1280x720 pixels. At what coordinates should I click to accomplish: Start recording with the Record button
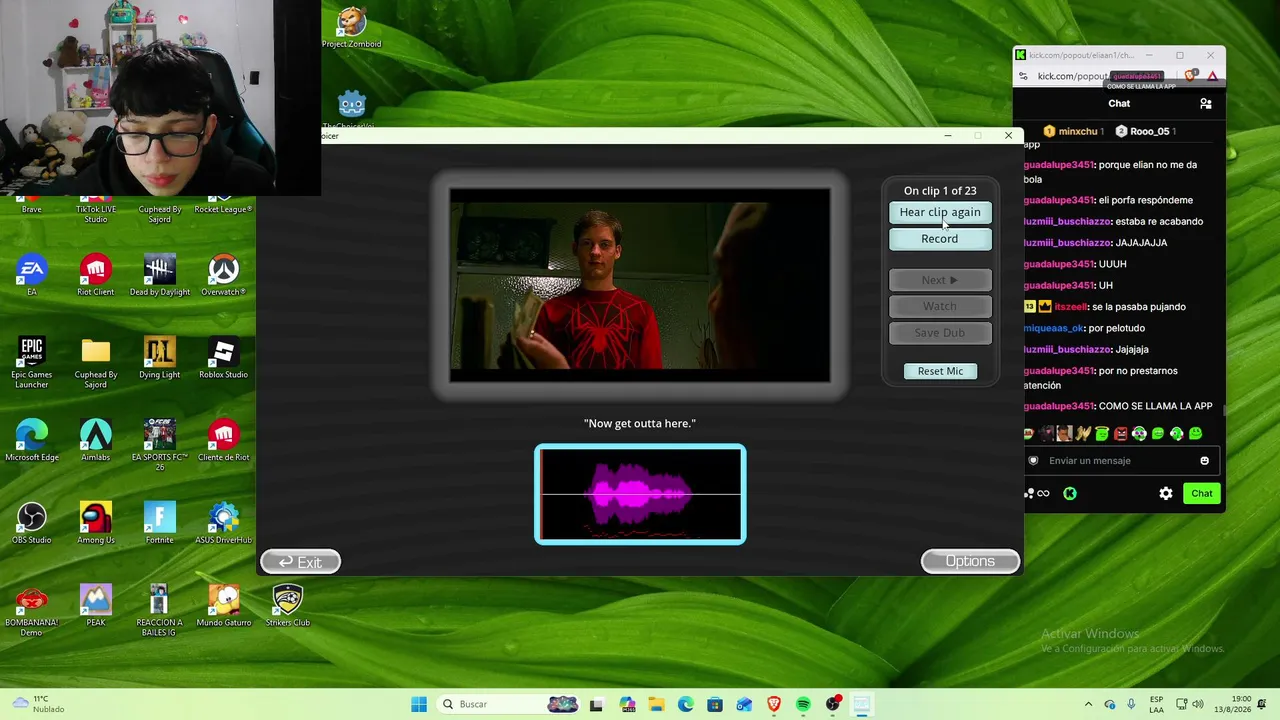[x=940, y=239]
